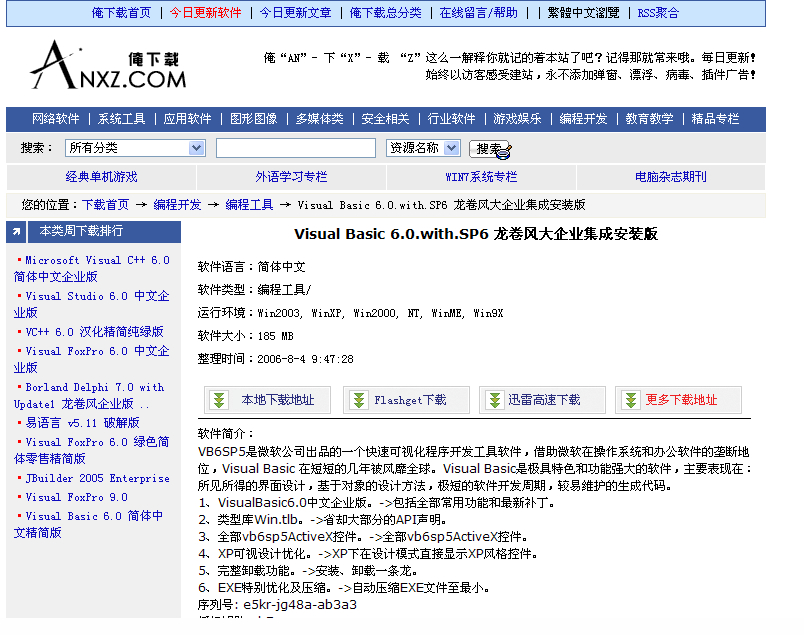Open the 经典单机游戏 section
804x635 pixels.
click(102, 177)
